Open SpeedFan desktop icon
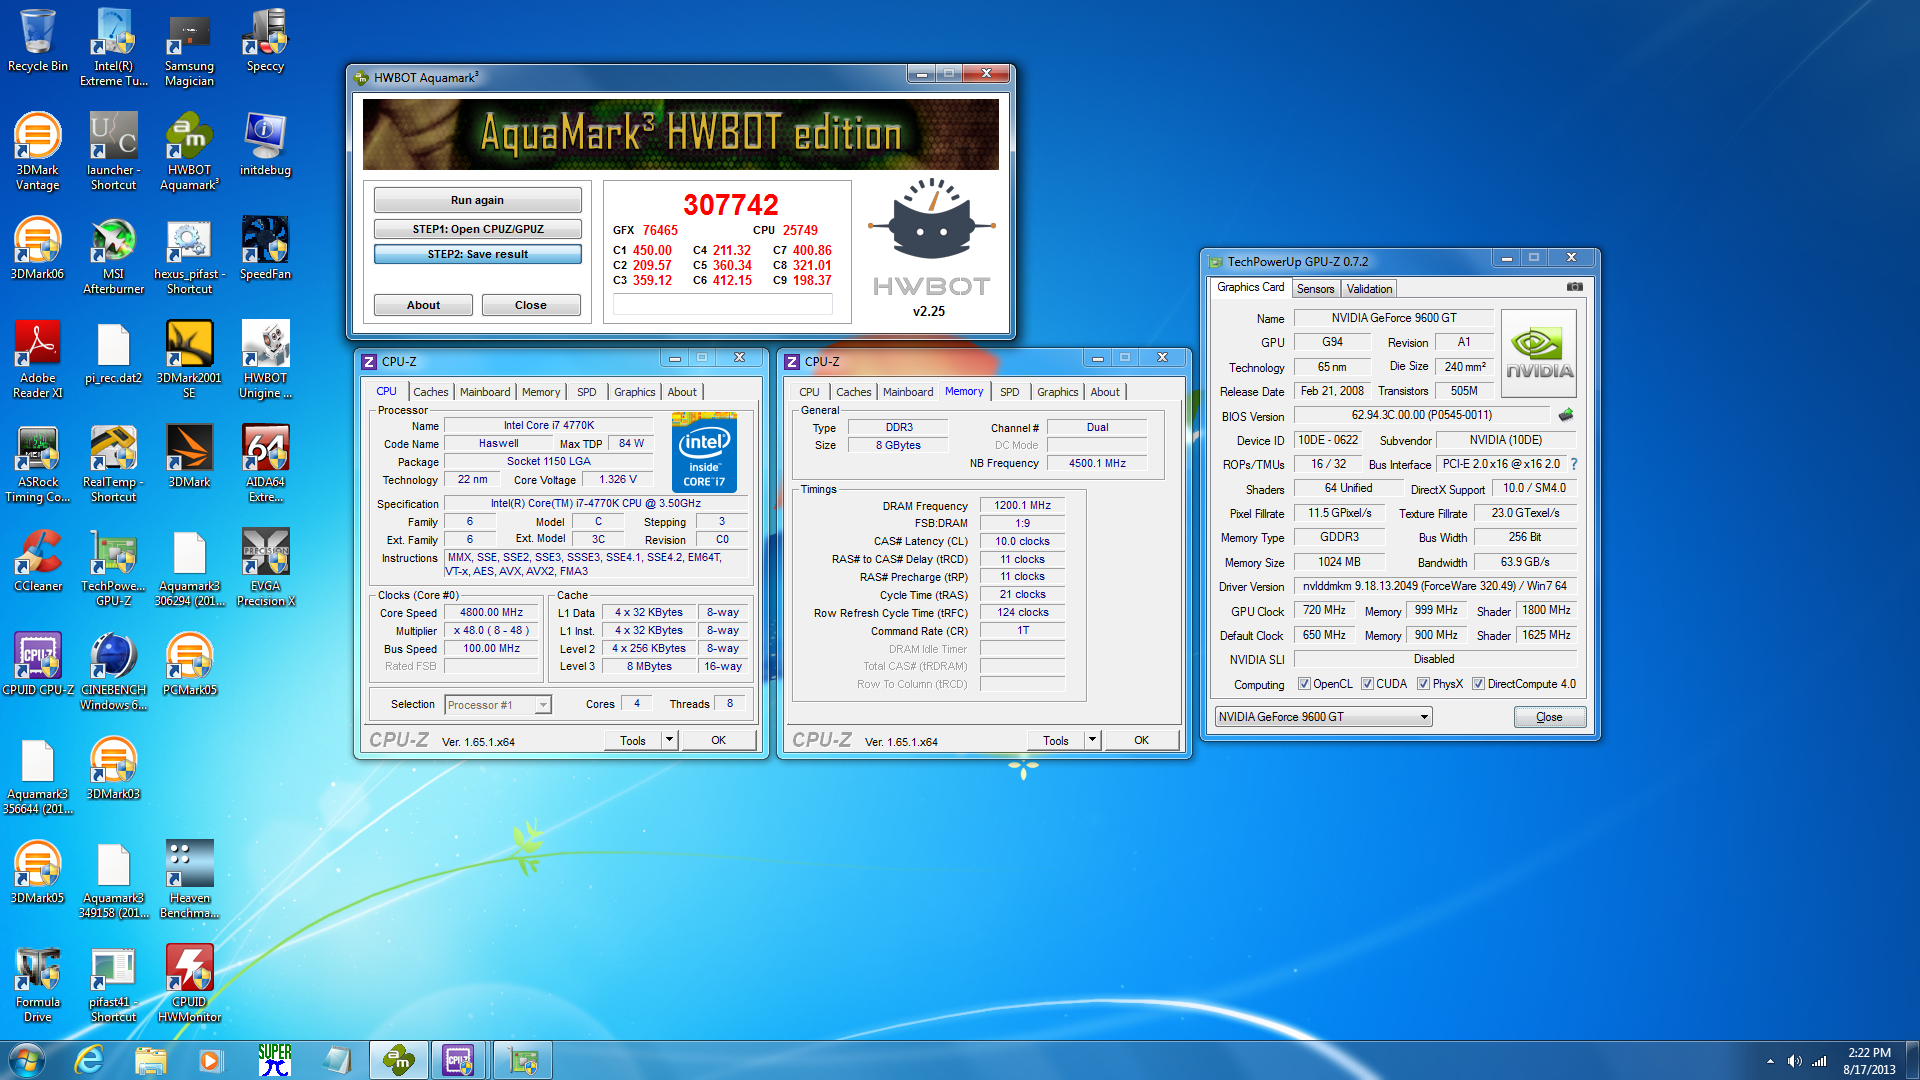The image size is (1920, 1080). click(x=266, y=248)
